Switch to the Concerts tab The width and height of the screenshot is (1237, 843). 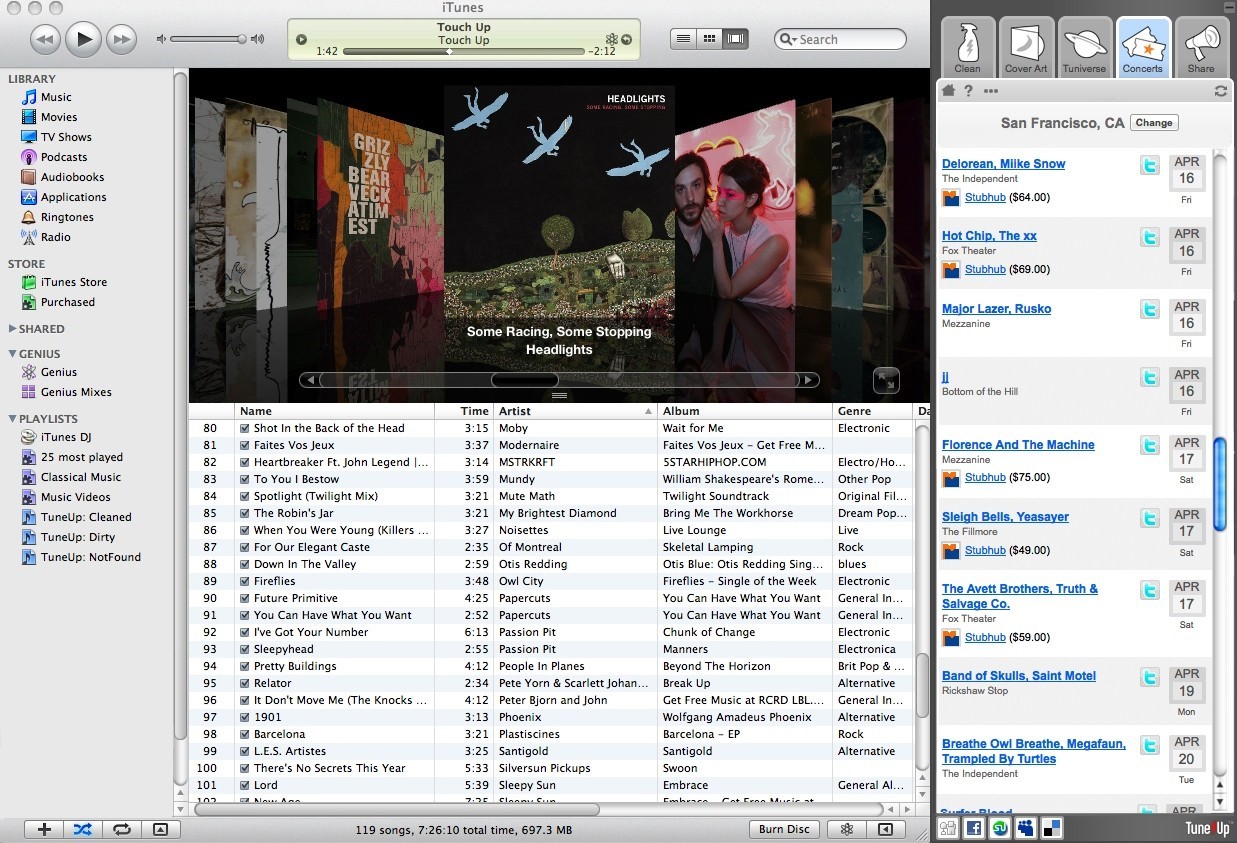pyautogui.click(x=1143, y=46)
